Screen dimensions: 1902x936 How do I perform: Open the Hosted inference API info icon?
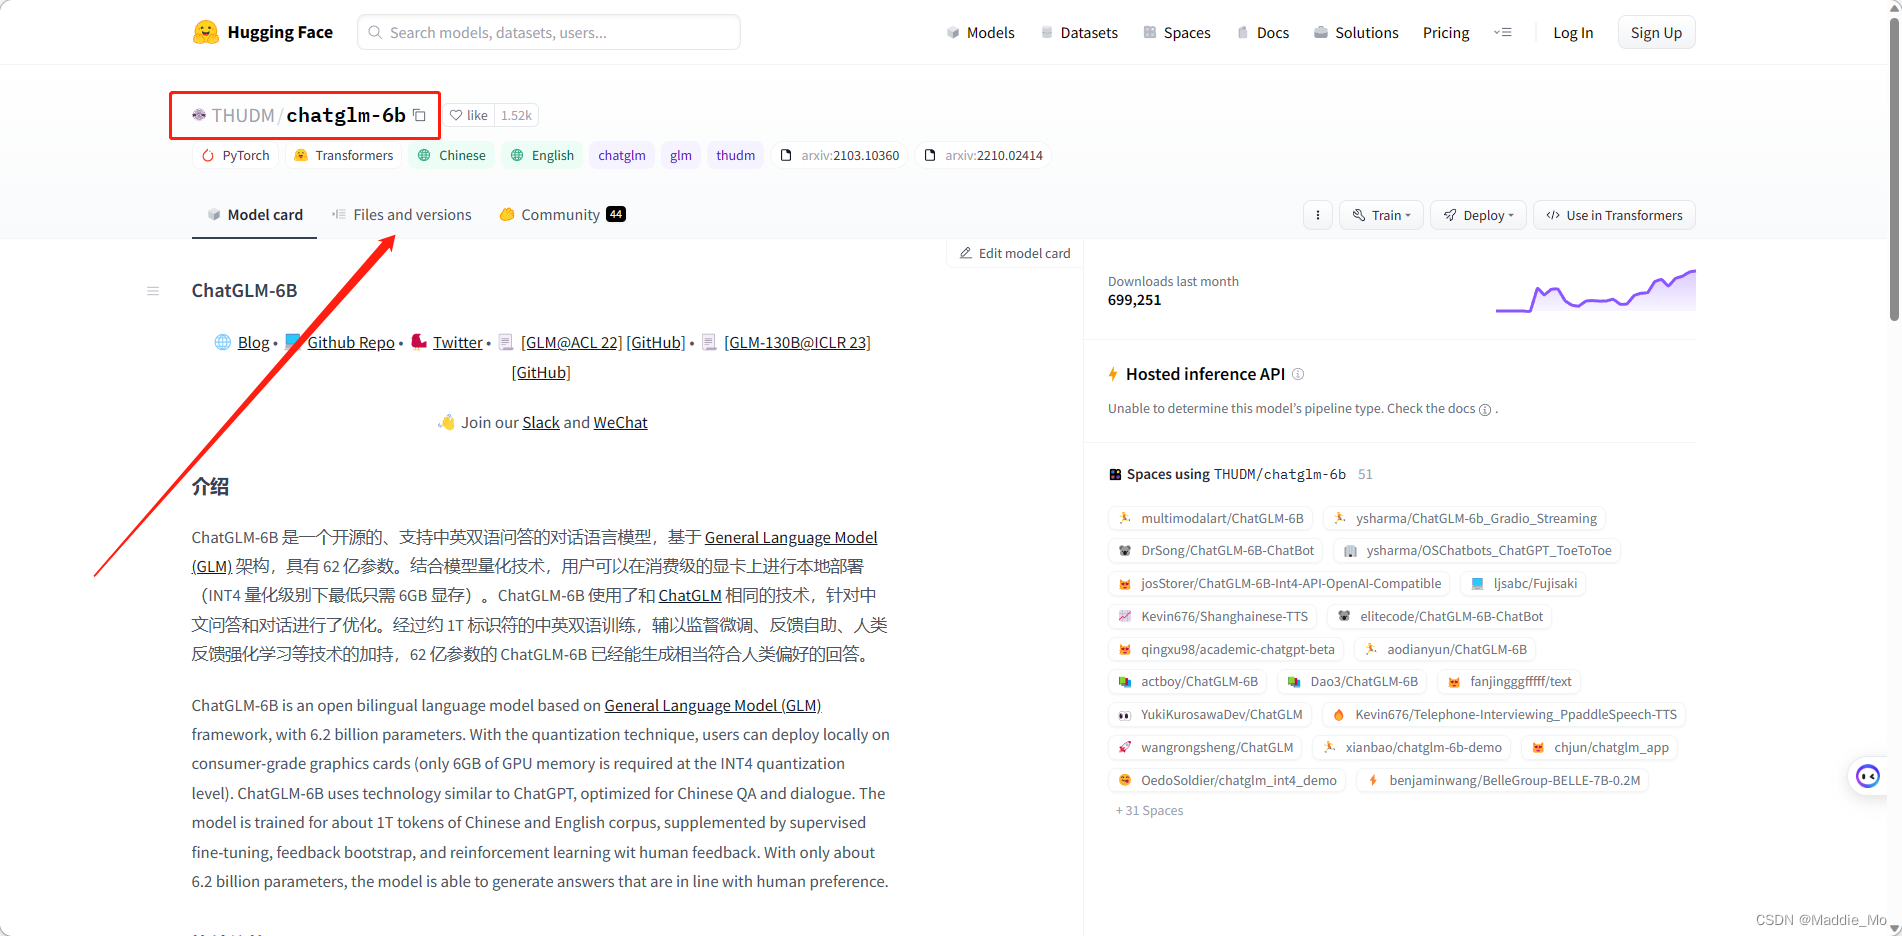pos(1298,374)
